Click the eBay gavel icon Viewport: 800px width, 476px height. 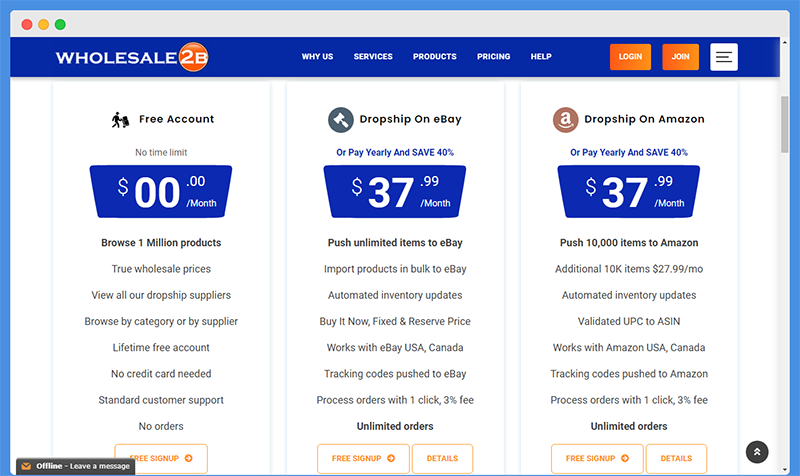[x=341, y=120]
